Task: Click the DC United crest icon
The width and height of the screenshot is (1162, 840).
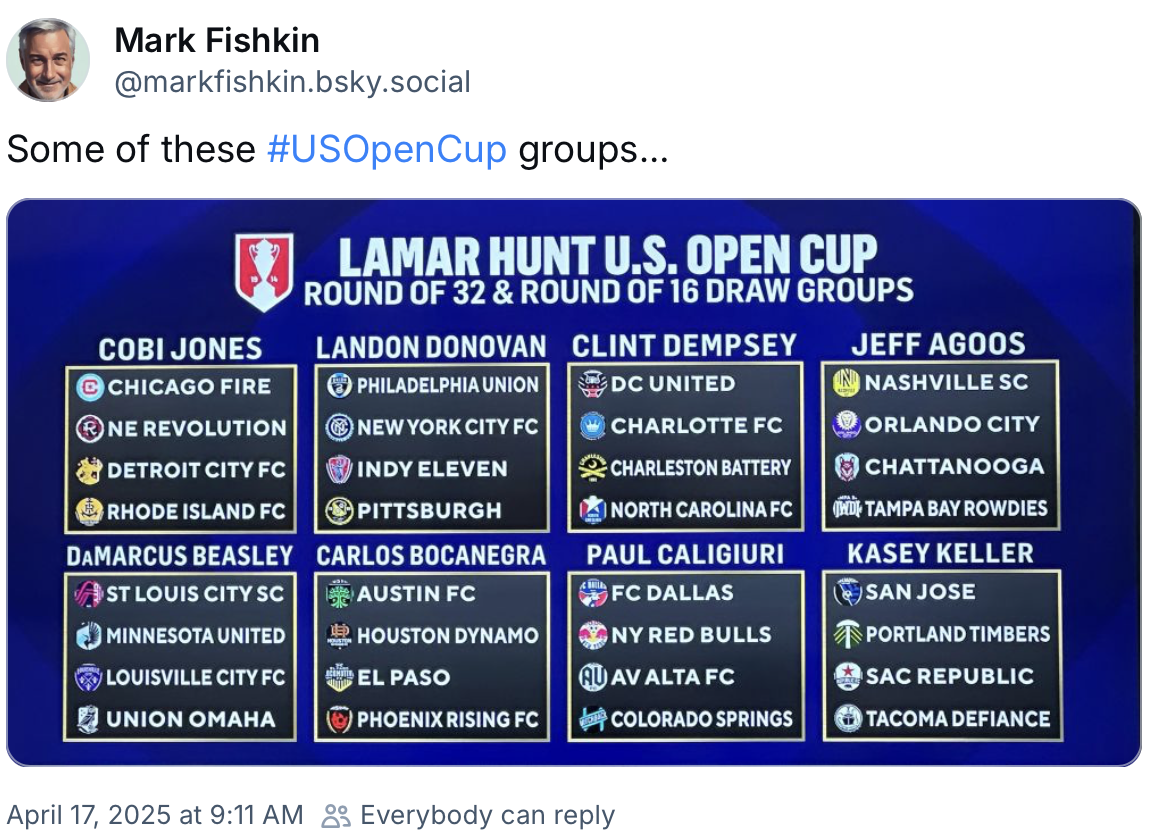Action: (592, 384)
